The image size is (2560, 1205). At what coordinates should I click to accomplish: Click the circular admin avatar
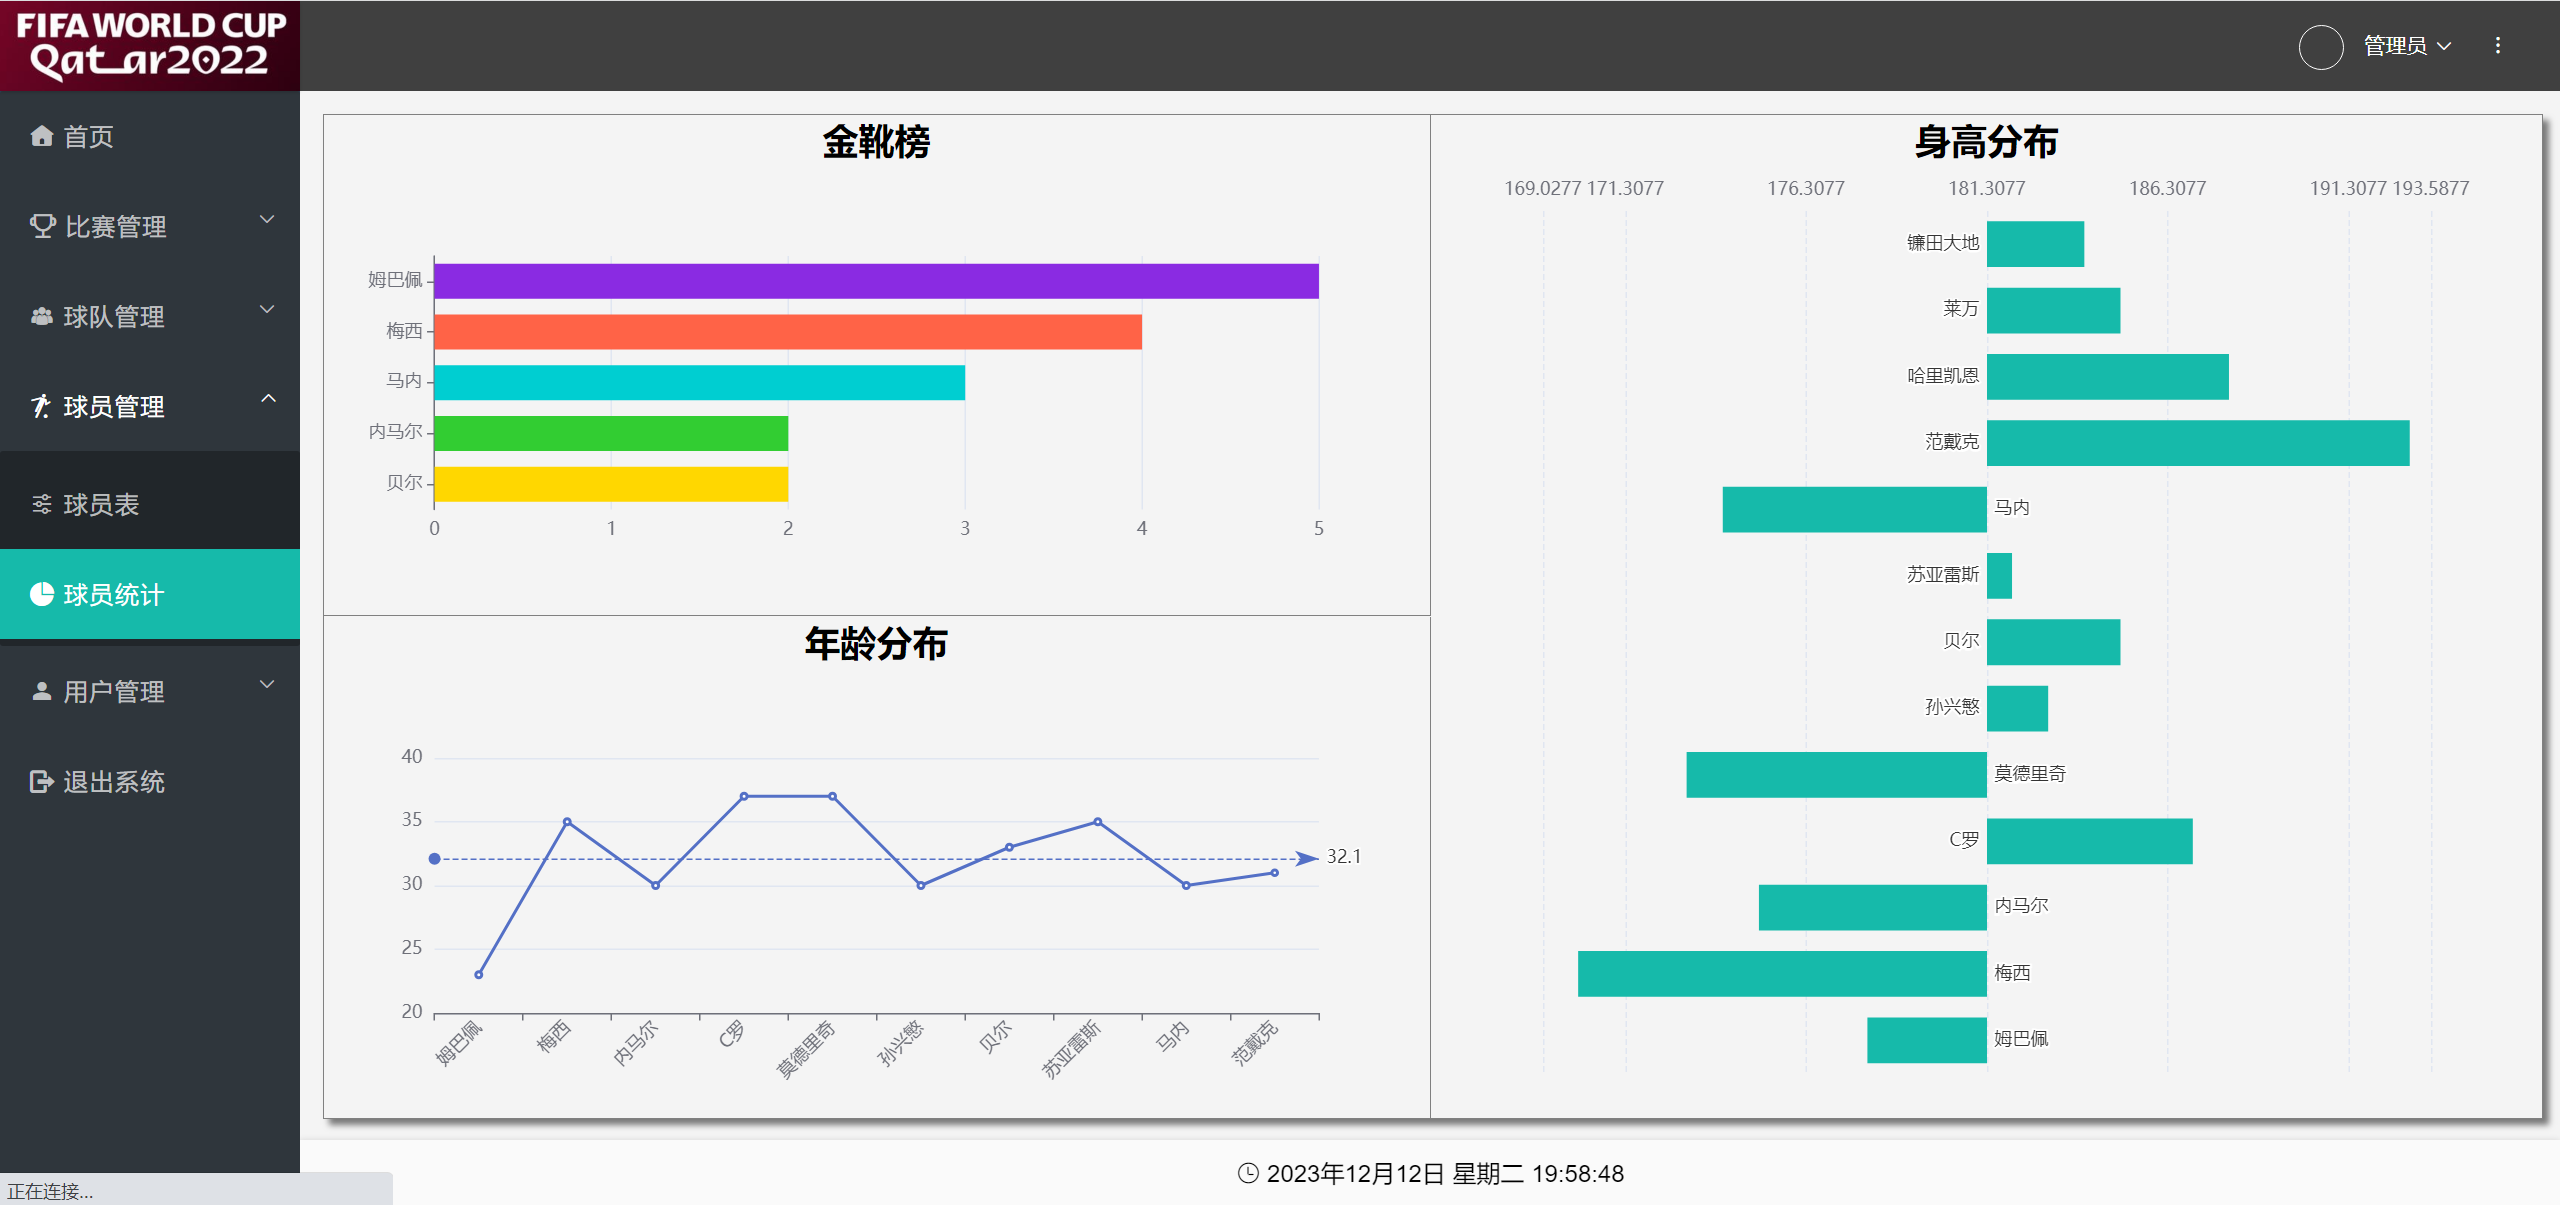click(x=2320, y=46)
